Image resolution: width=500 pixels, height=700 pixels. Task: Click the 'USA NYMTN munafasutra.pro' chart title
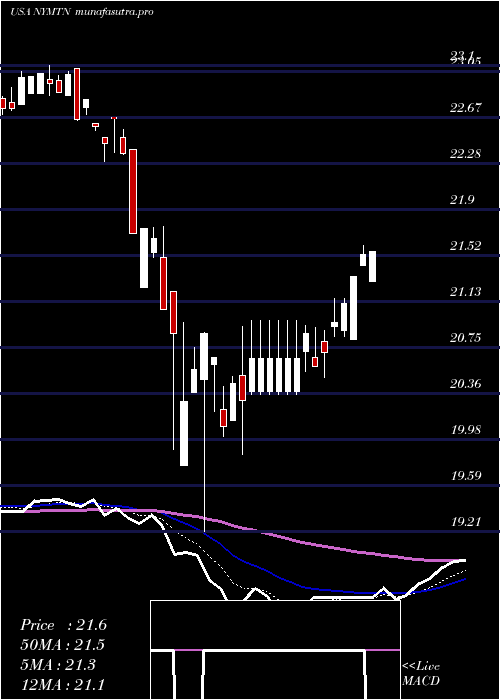82,12
